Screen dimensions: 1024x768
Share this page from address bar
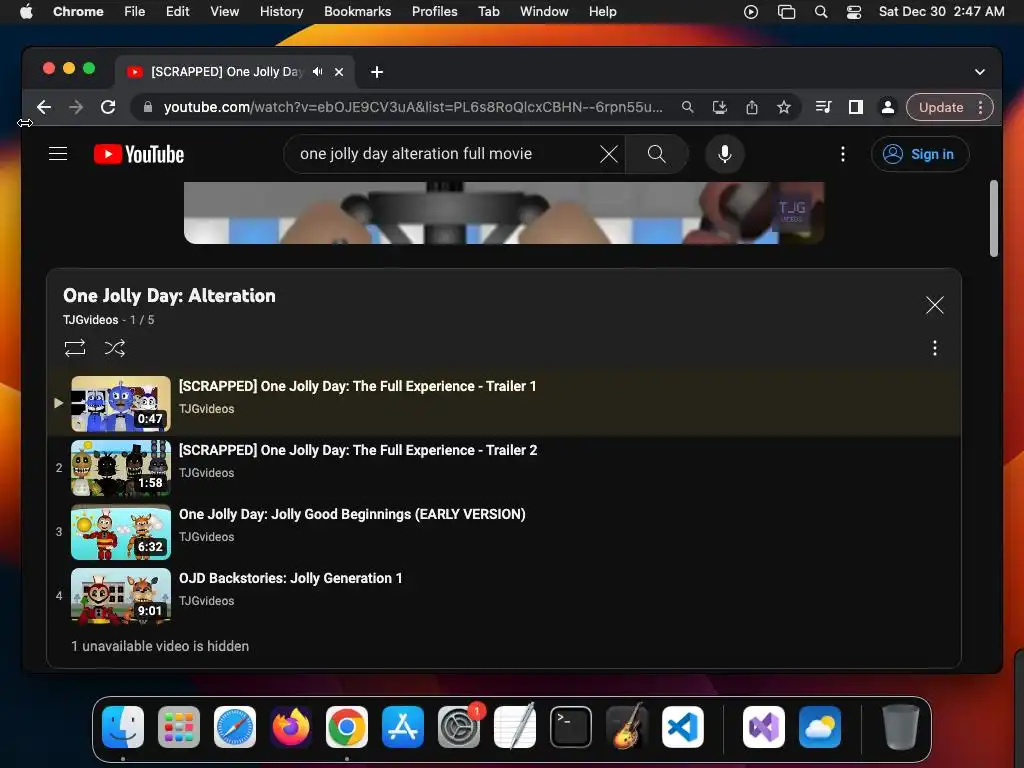click(x=752, y=107)
